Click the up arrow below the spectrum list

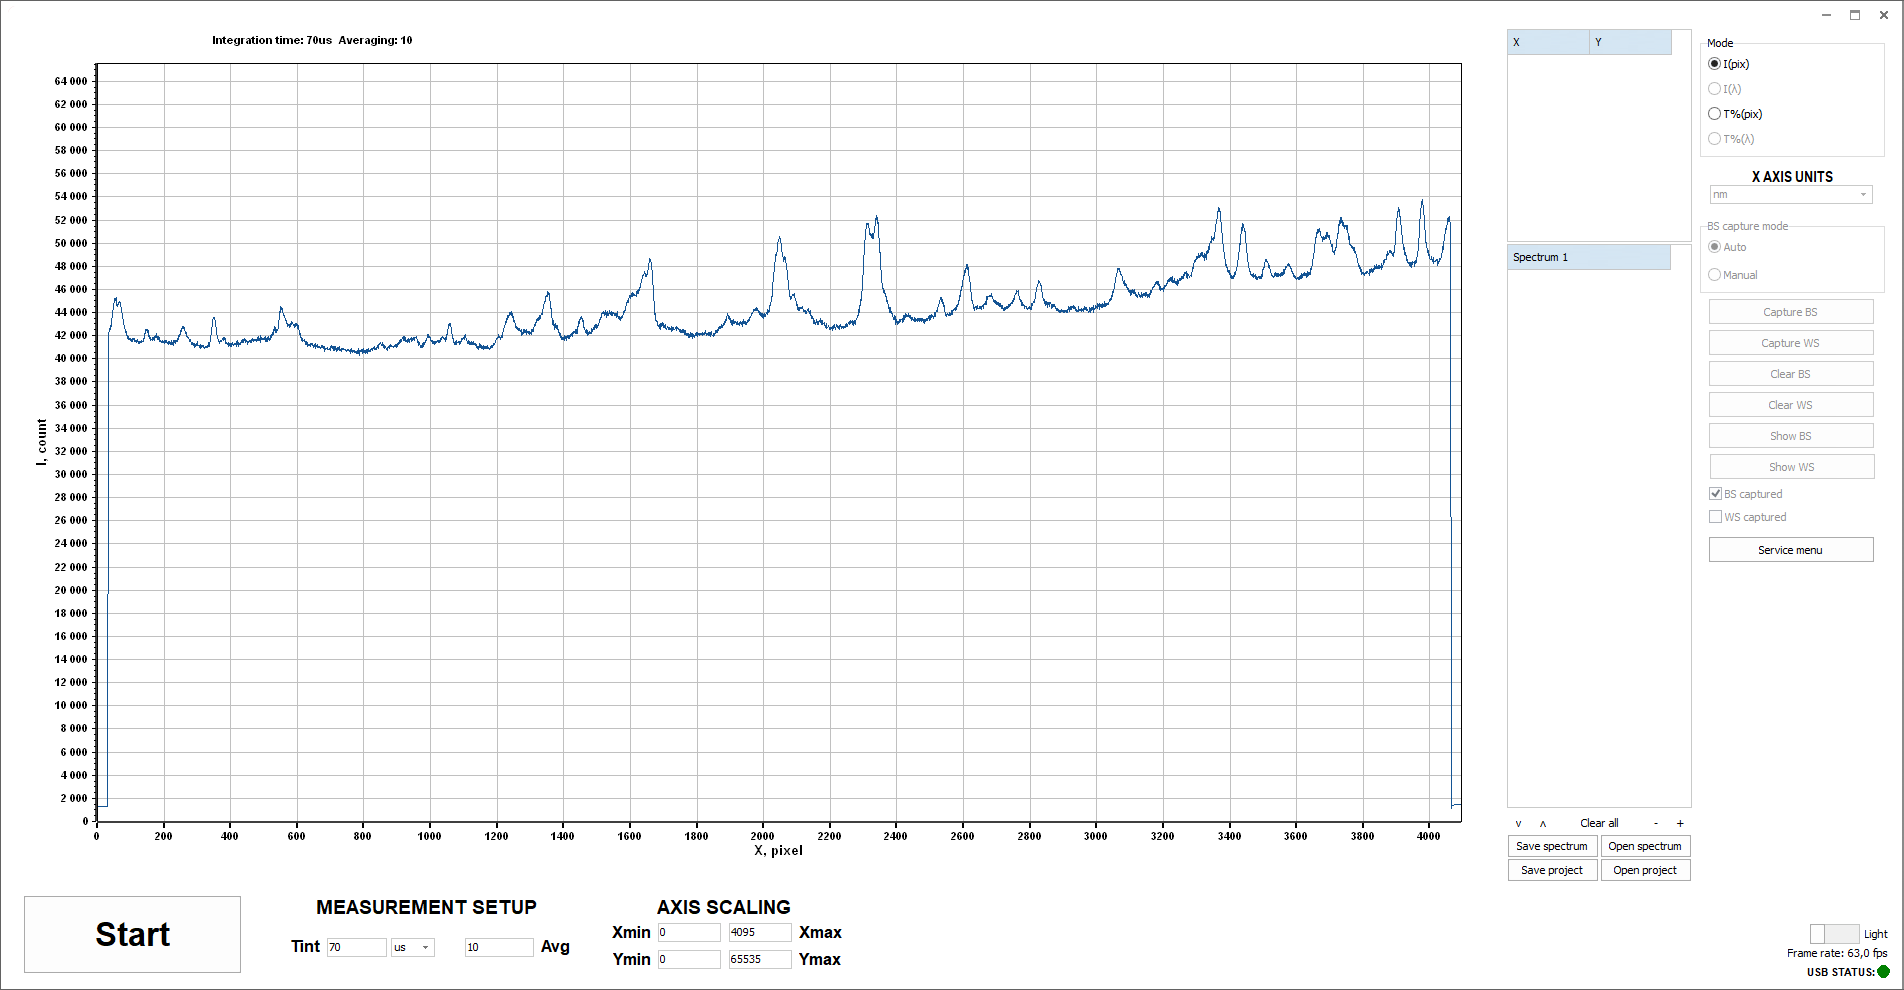1543,824
